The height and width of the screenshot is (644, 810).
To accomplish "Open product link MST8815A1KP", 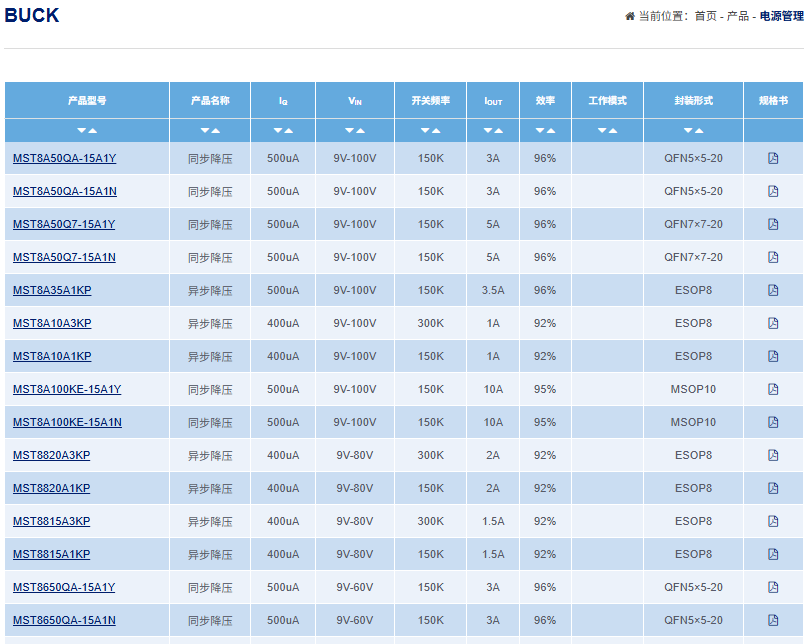I will 52,555.
